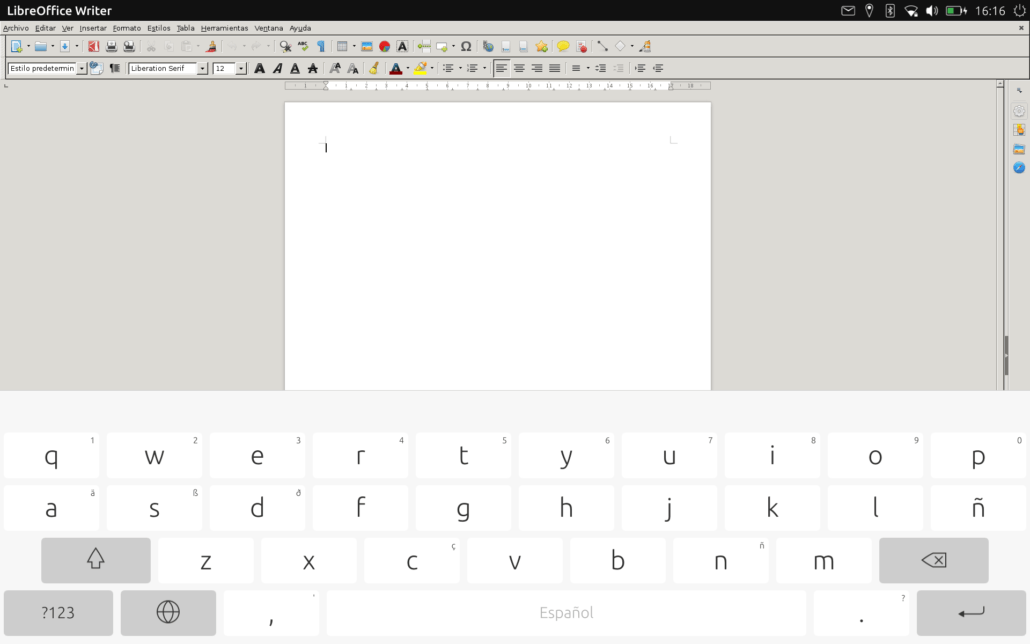The width and height of the screenshot is (1030, 644).
Task: Open bullet list style dropdown arrow
Action: pyautogui.click(x=460, y=68)
